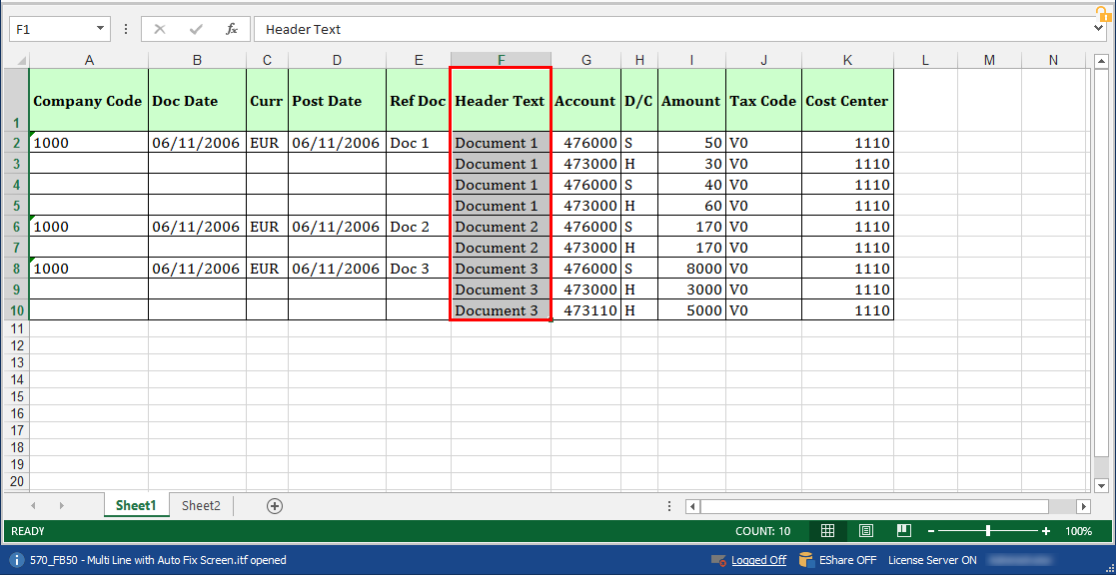1116x575 pixels.
Task: Click the Enter checkmark in formula bar
Action: pyautogui.click(x=196, y=29)
